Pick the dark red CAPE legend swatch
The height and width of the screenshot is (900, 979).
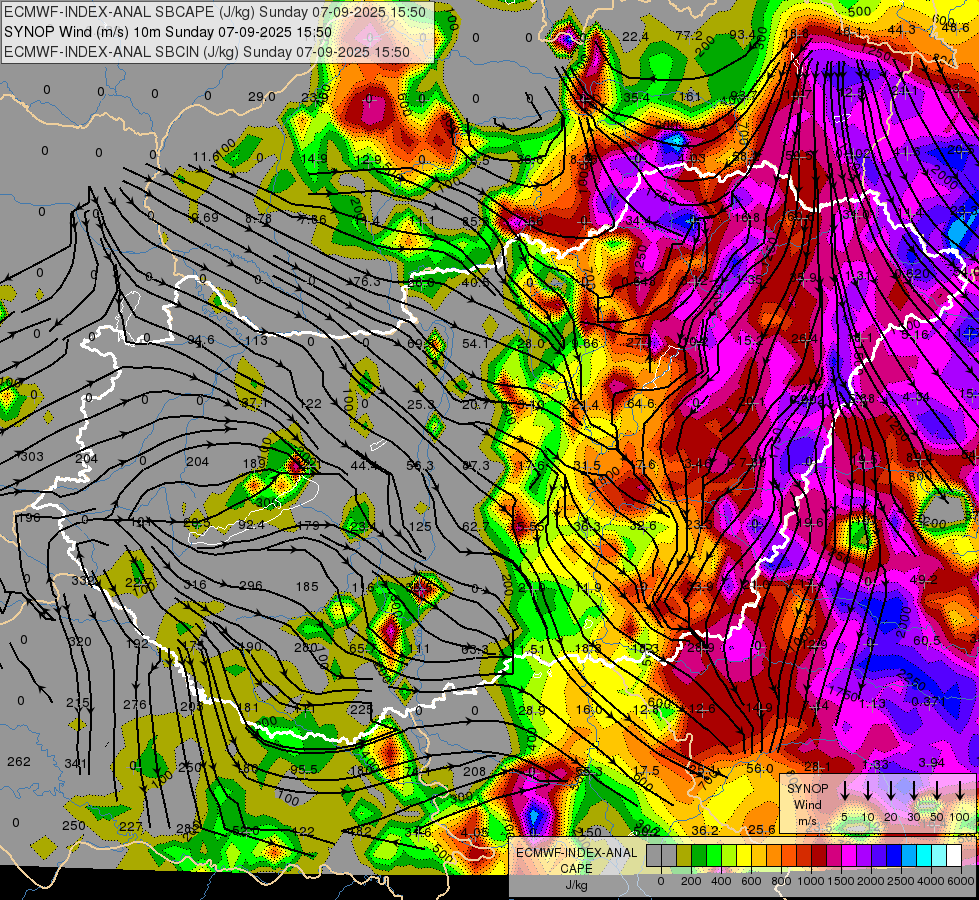click(819, 856)
